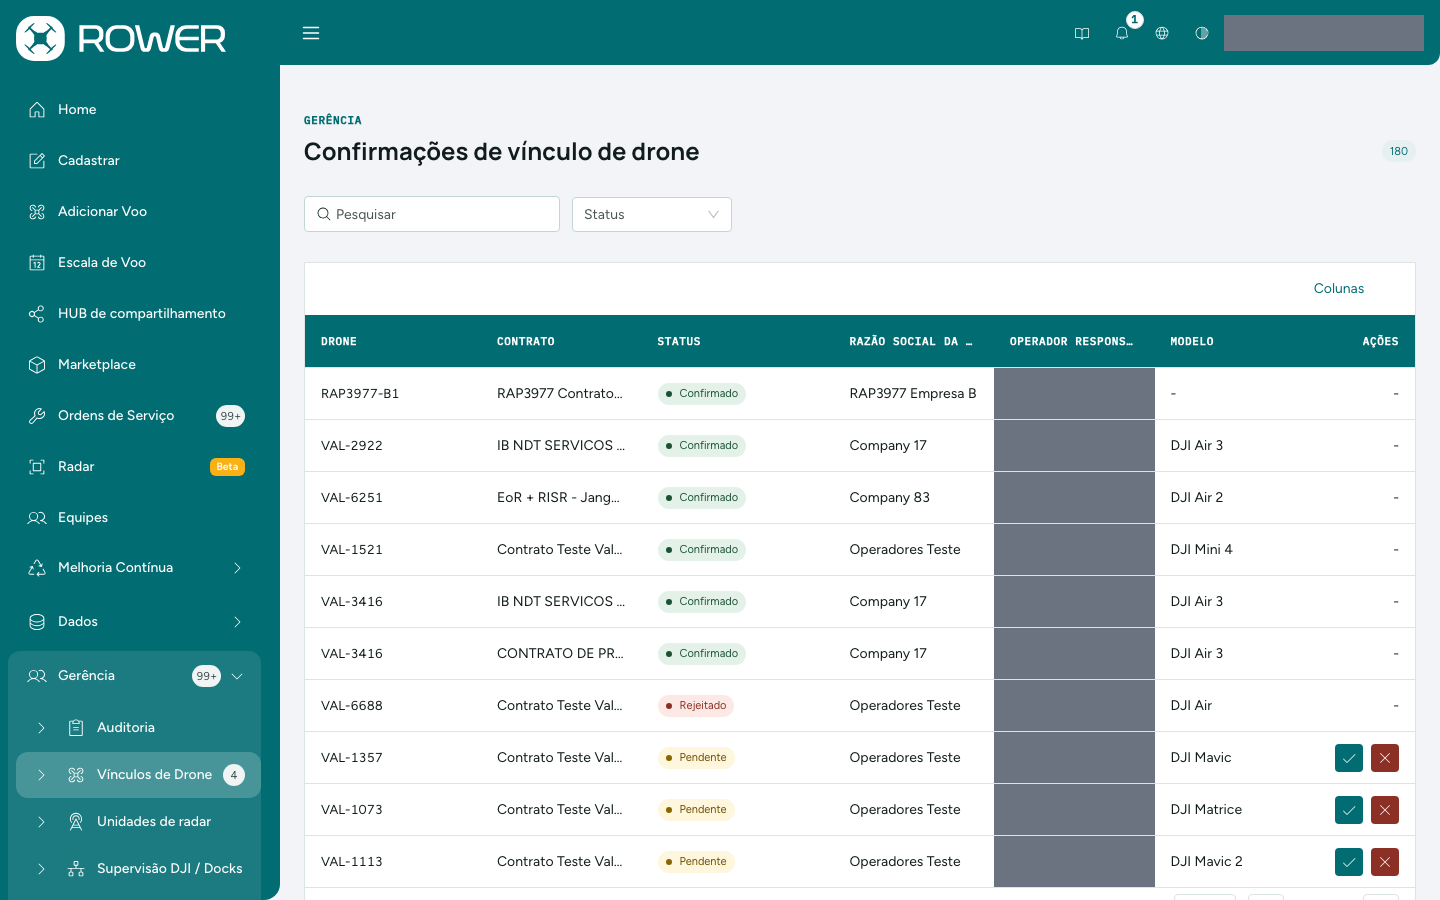
Task: Expand the Melhoria Contínua submenu arrow
Action: 237,567
